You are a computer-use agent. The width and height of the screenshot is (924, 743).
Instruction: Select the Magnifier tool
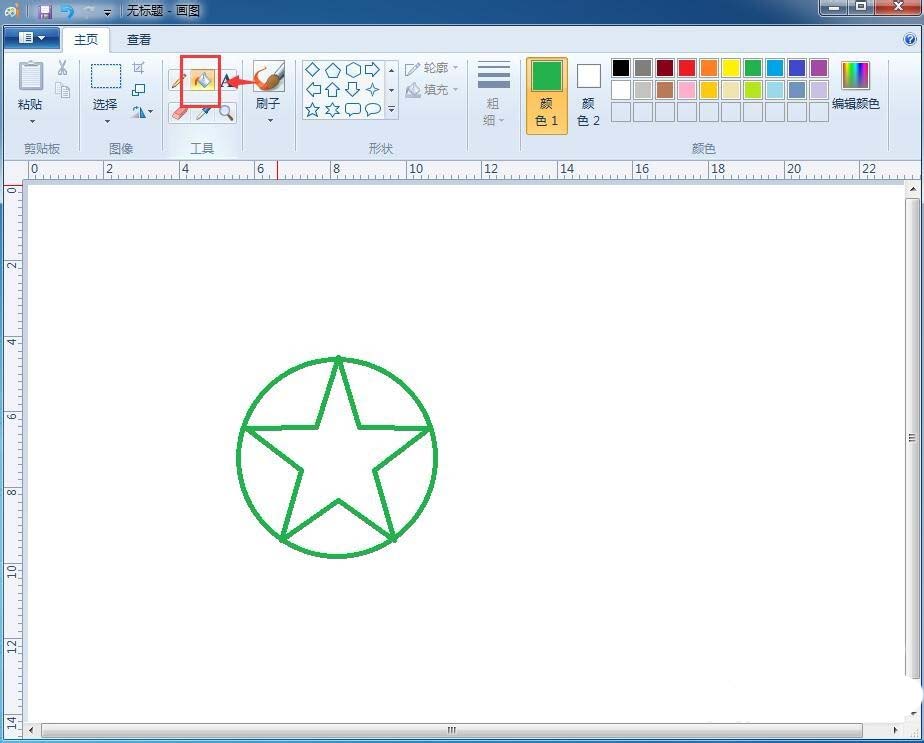(226, 112)
